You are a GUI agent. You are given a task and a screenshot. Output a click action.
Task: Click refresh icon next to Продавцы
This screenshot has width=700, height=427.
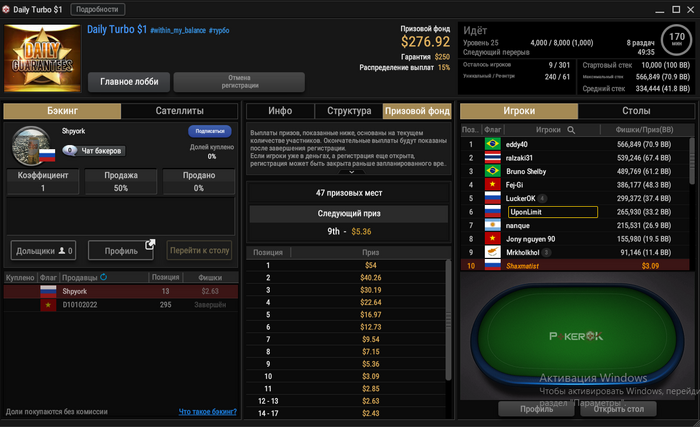tap(104, 277)
